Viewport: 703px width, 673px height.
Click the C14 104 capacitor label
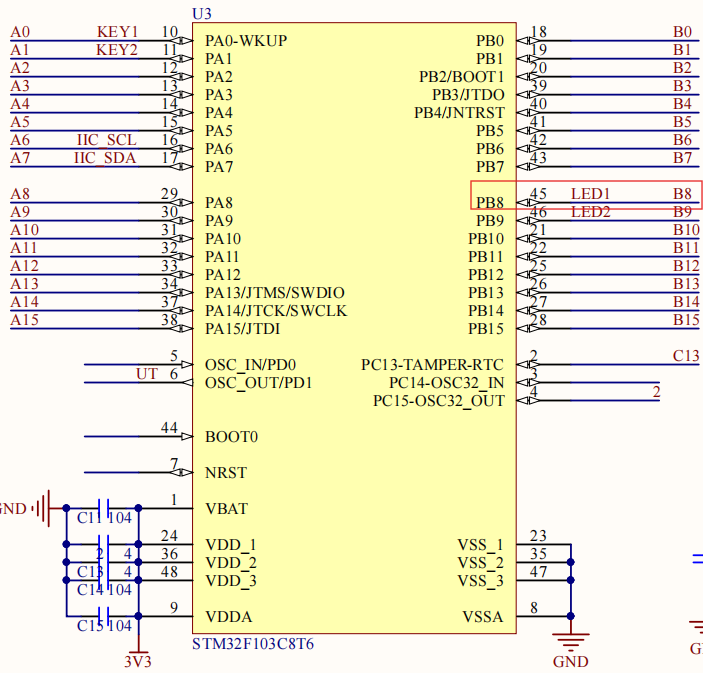point(104,590)
